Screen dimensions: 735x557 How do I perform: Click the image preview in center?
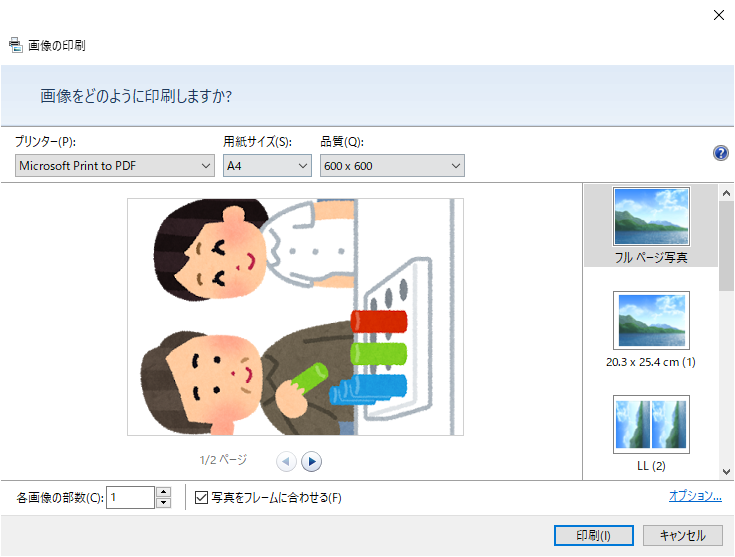295,317
